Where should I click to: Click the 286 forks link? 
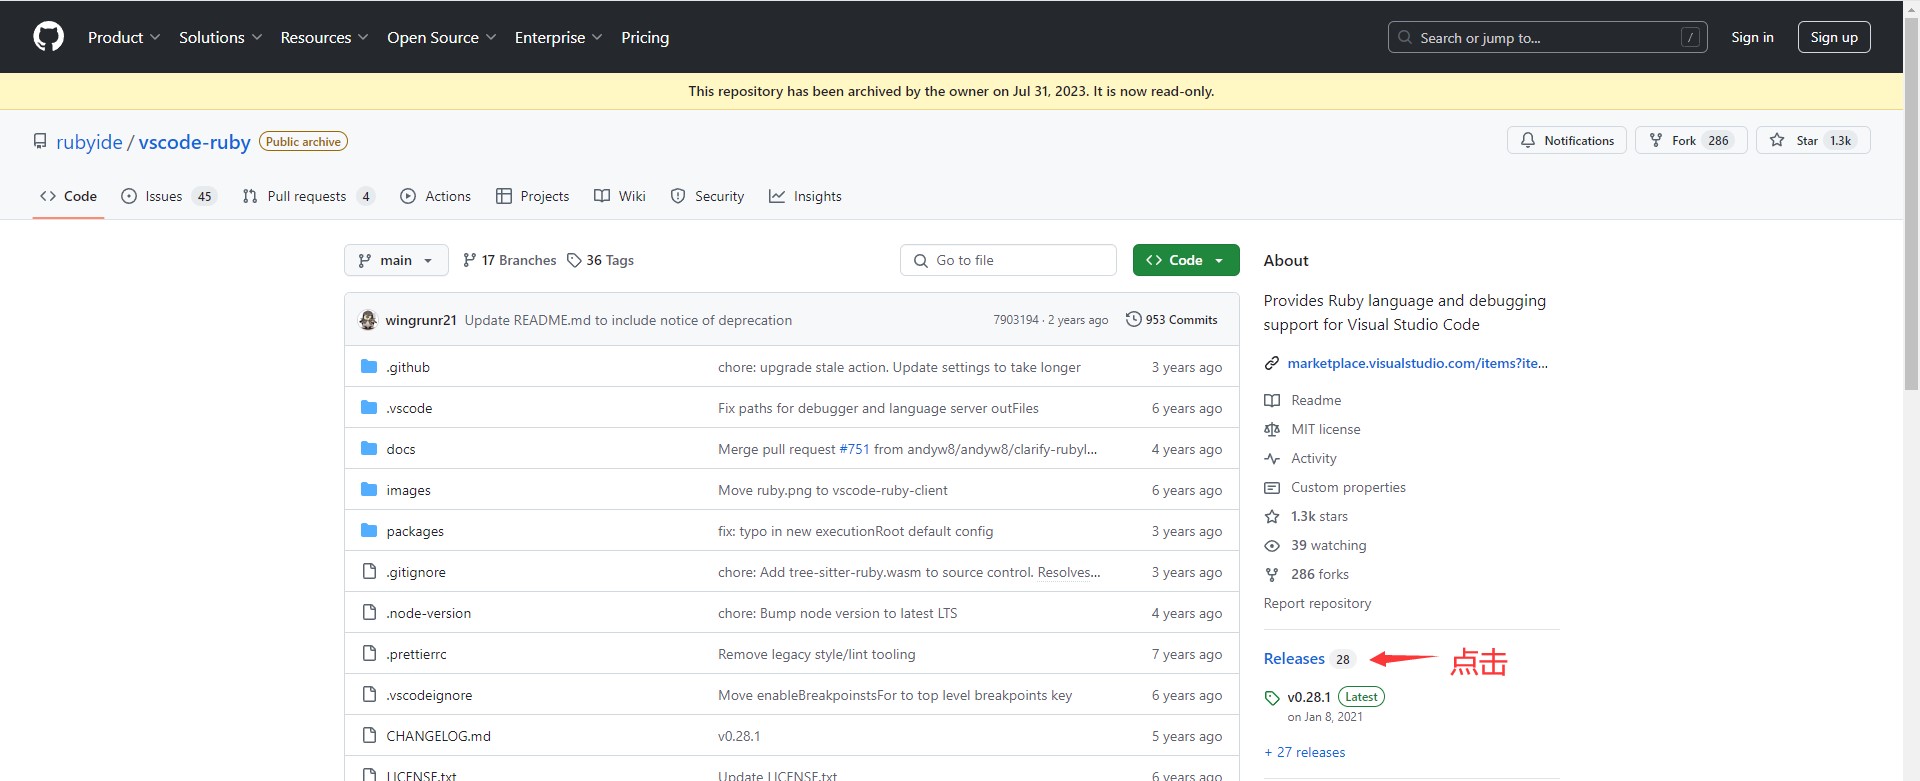tap(1320, 574)
